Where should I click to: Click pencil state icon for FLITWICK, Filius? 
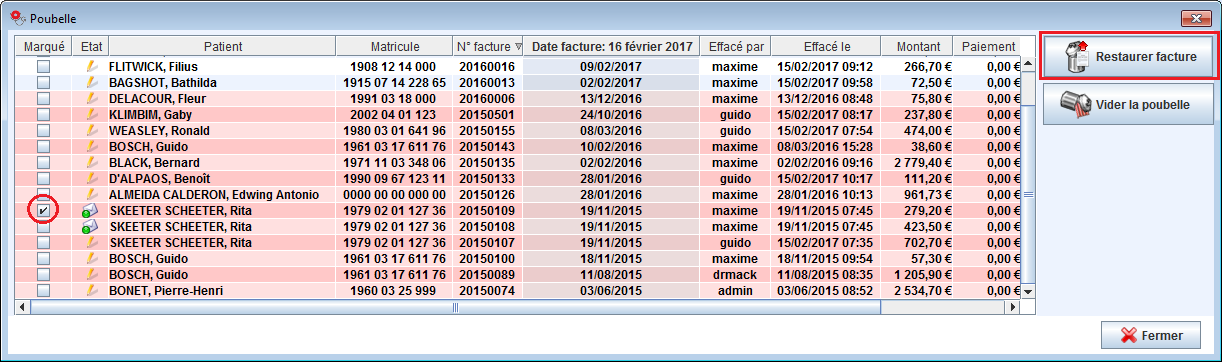click(x=91, y=66)
